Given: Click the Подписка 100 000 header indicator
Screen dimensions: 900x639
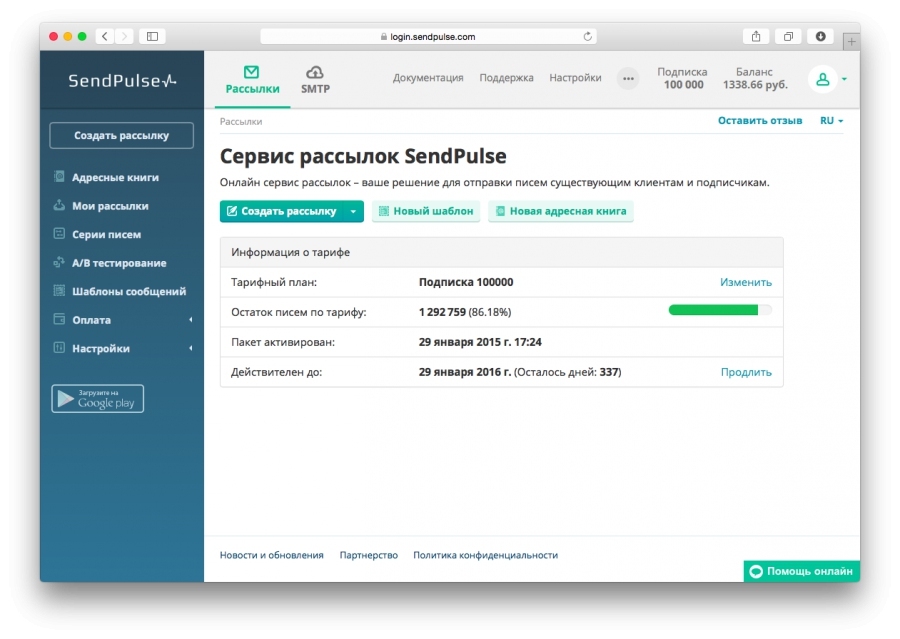Looking at the screenshot, I should pyautogui.click(x=682, y=78).
